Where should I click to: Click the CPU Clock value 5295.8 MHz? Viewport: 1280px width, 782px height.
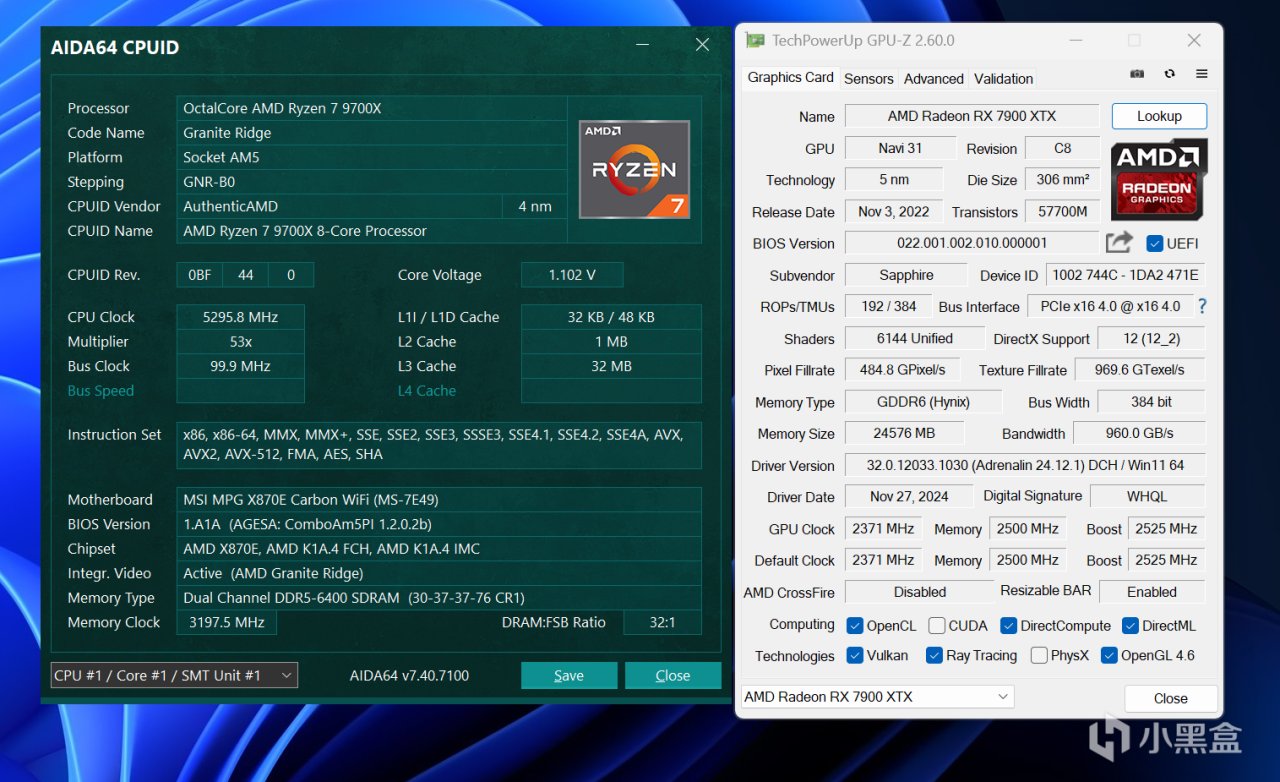click(240, 317)
